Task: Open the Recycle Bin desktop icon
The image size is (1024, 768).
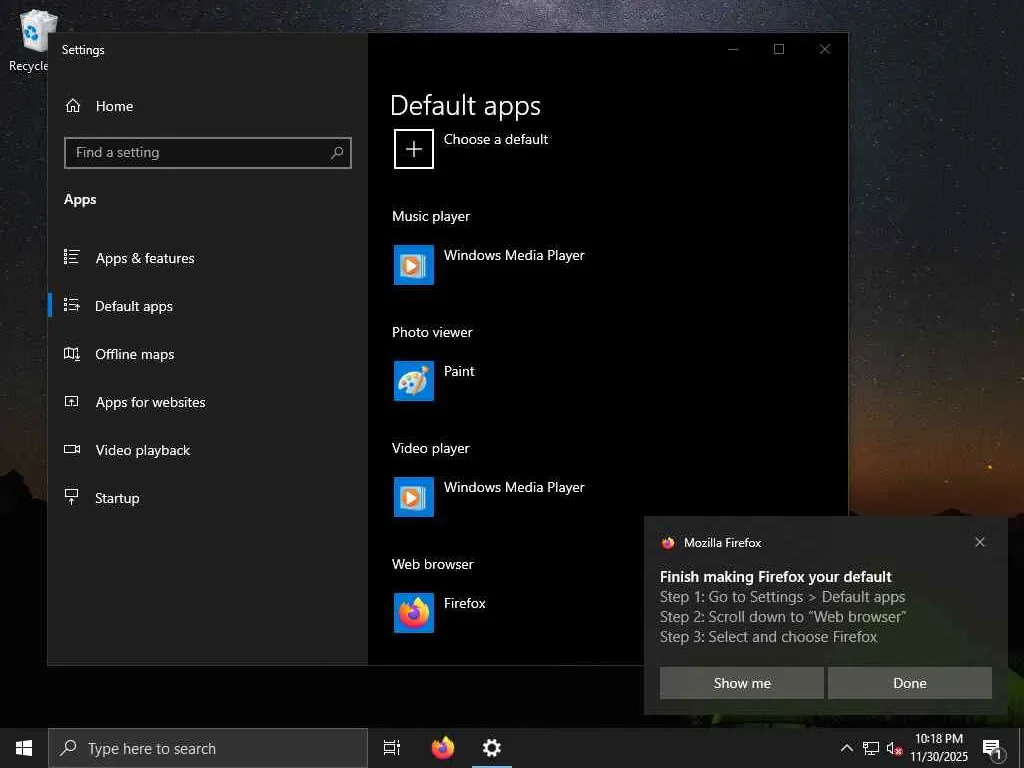Action: pyautogui.click(x=37, y=40)
